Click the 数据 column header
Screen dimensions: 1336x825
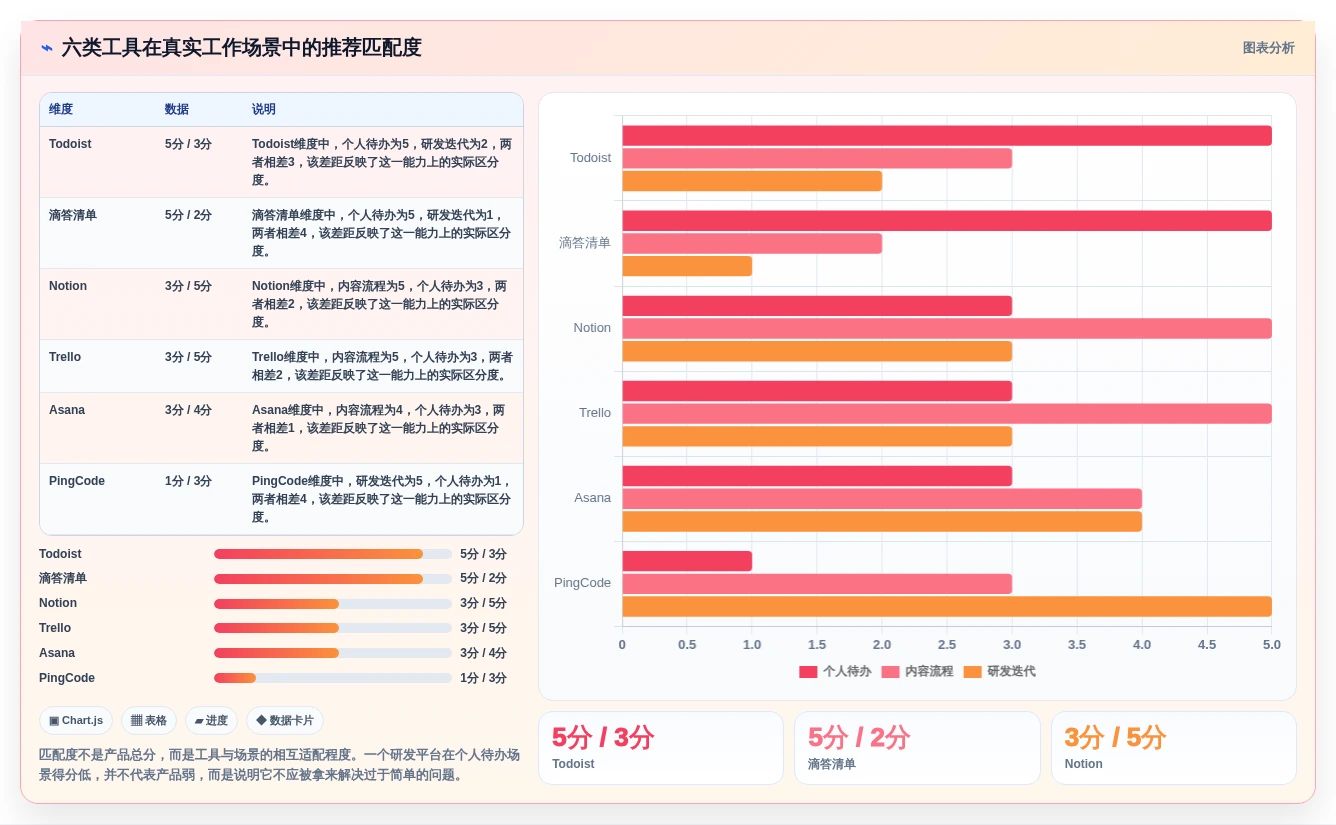click(177, 109)
